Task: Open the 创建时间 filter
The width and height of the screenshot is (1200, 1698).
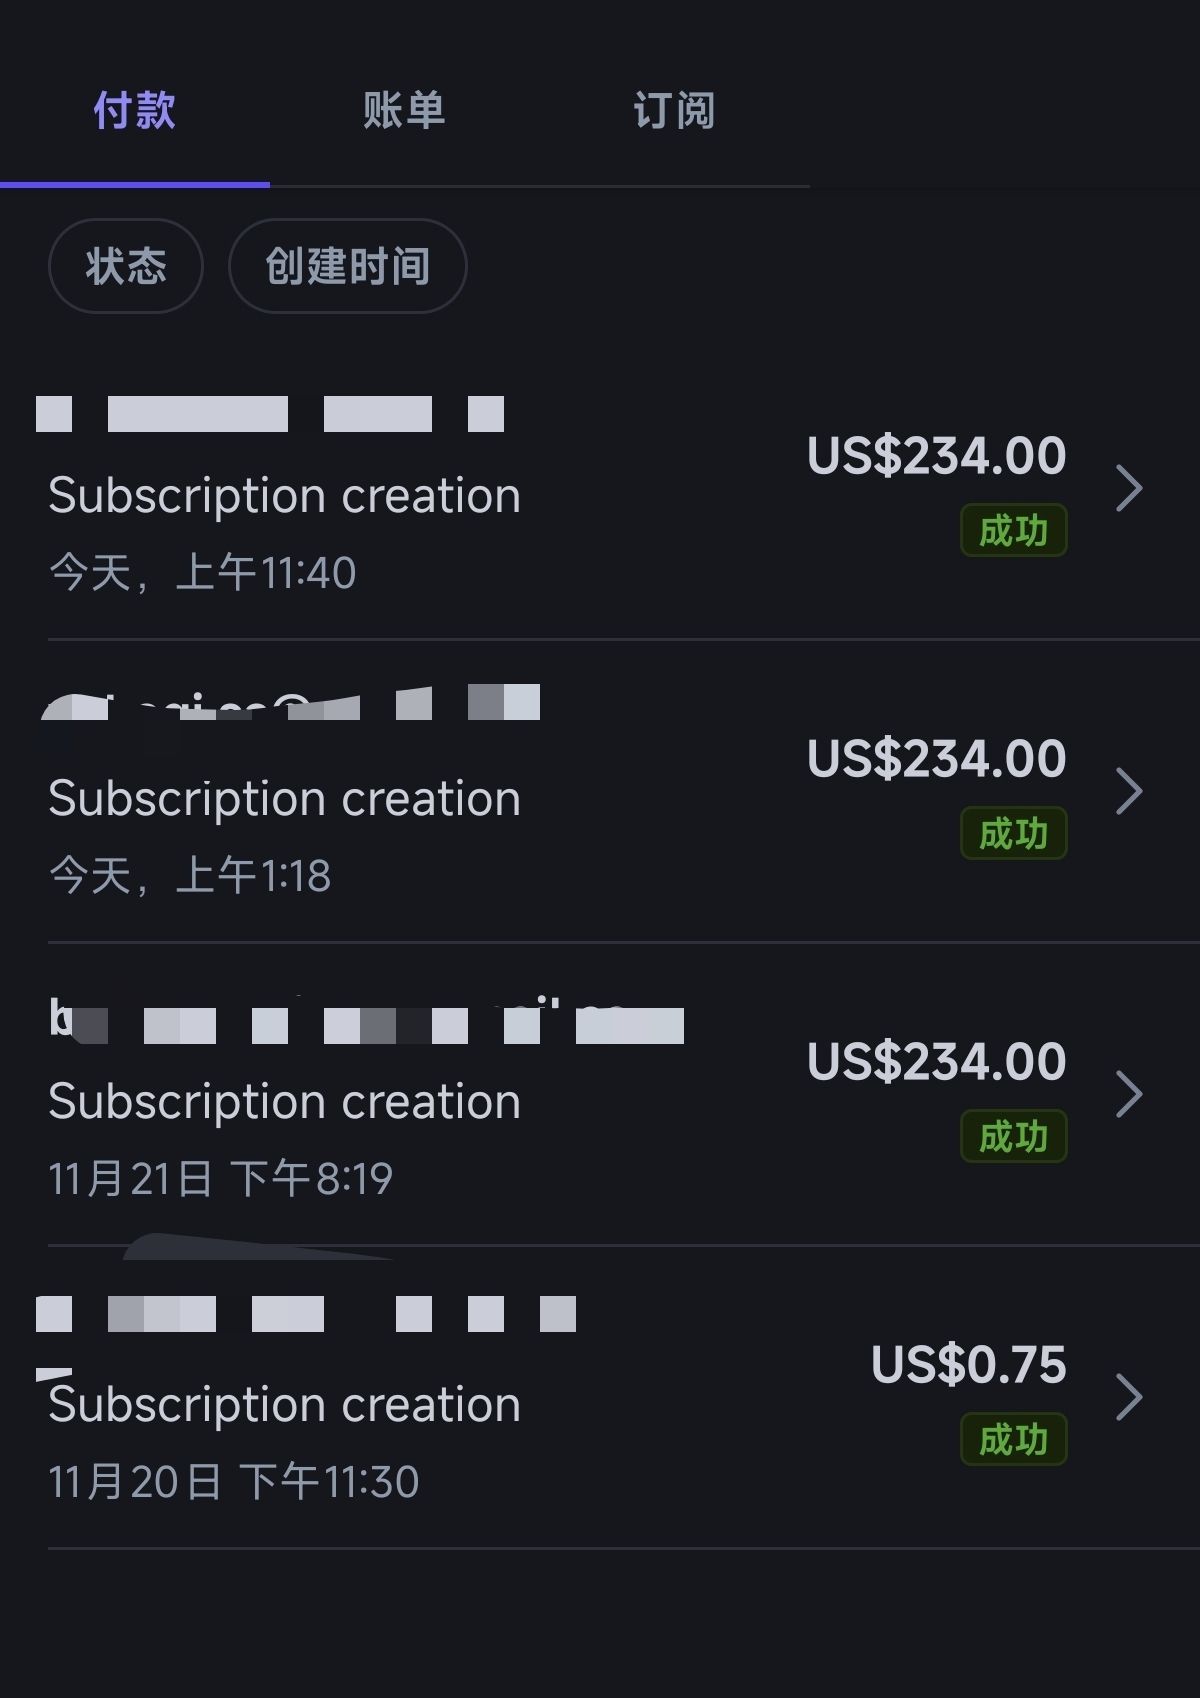Action: 347,266
